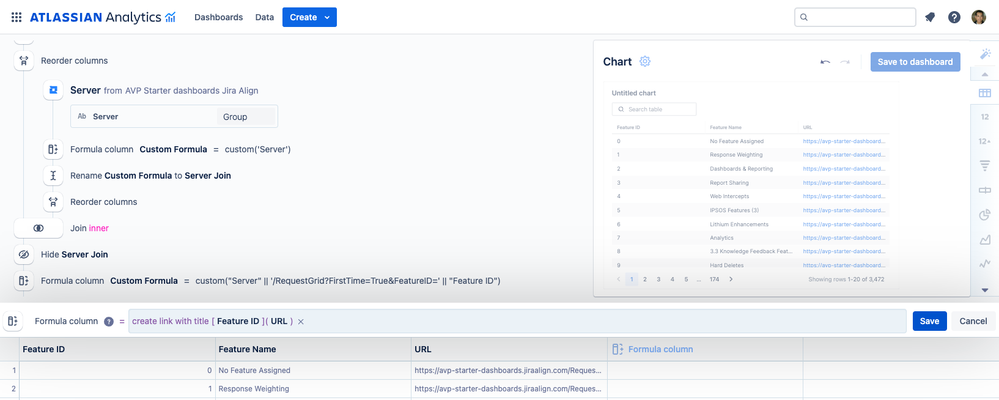Select the single number chart type
The image size is (999, 400).
(x=985, y=117)
